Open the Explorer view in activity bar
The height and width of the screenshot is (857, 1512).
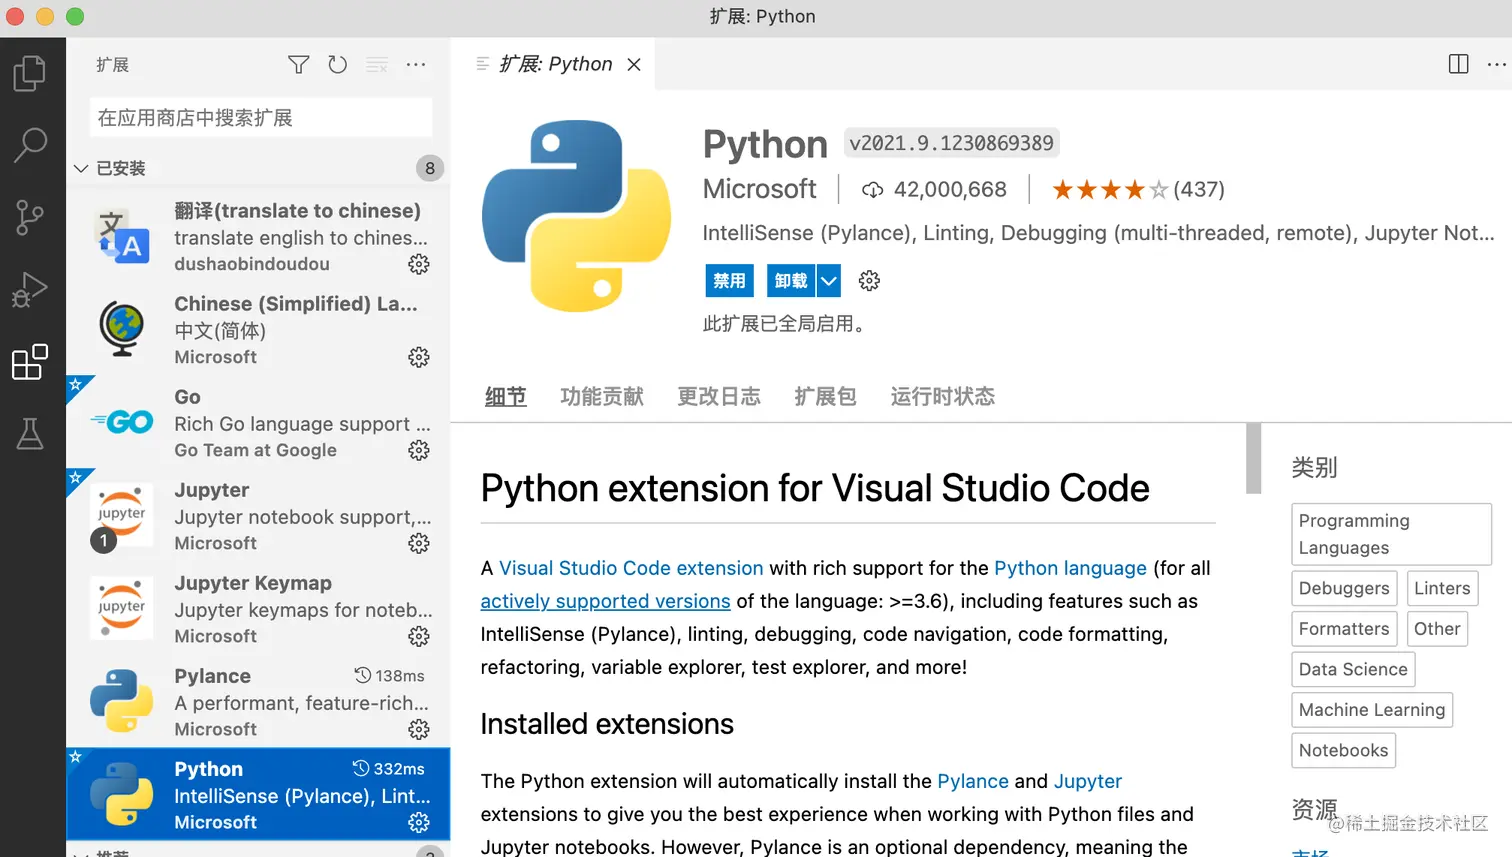coord(30,73)
